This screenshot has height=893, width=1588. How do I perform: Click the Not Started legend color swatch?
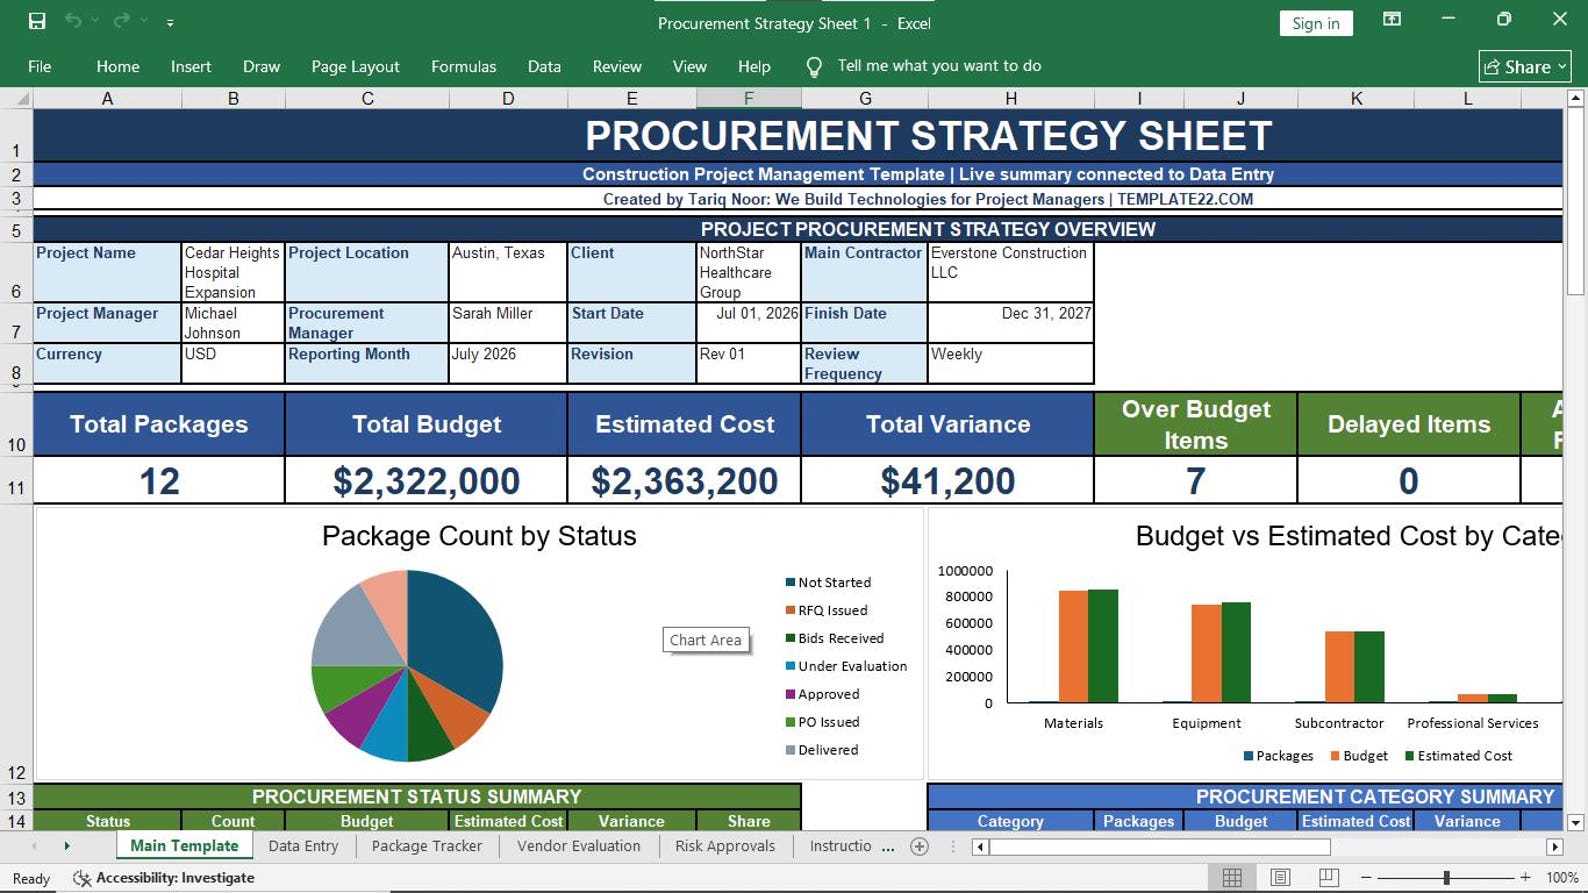(x=790, y=582)
